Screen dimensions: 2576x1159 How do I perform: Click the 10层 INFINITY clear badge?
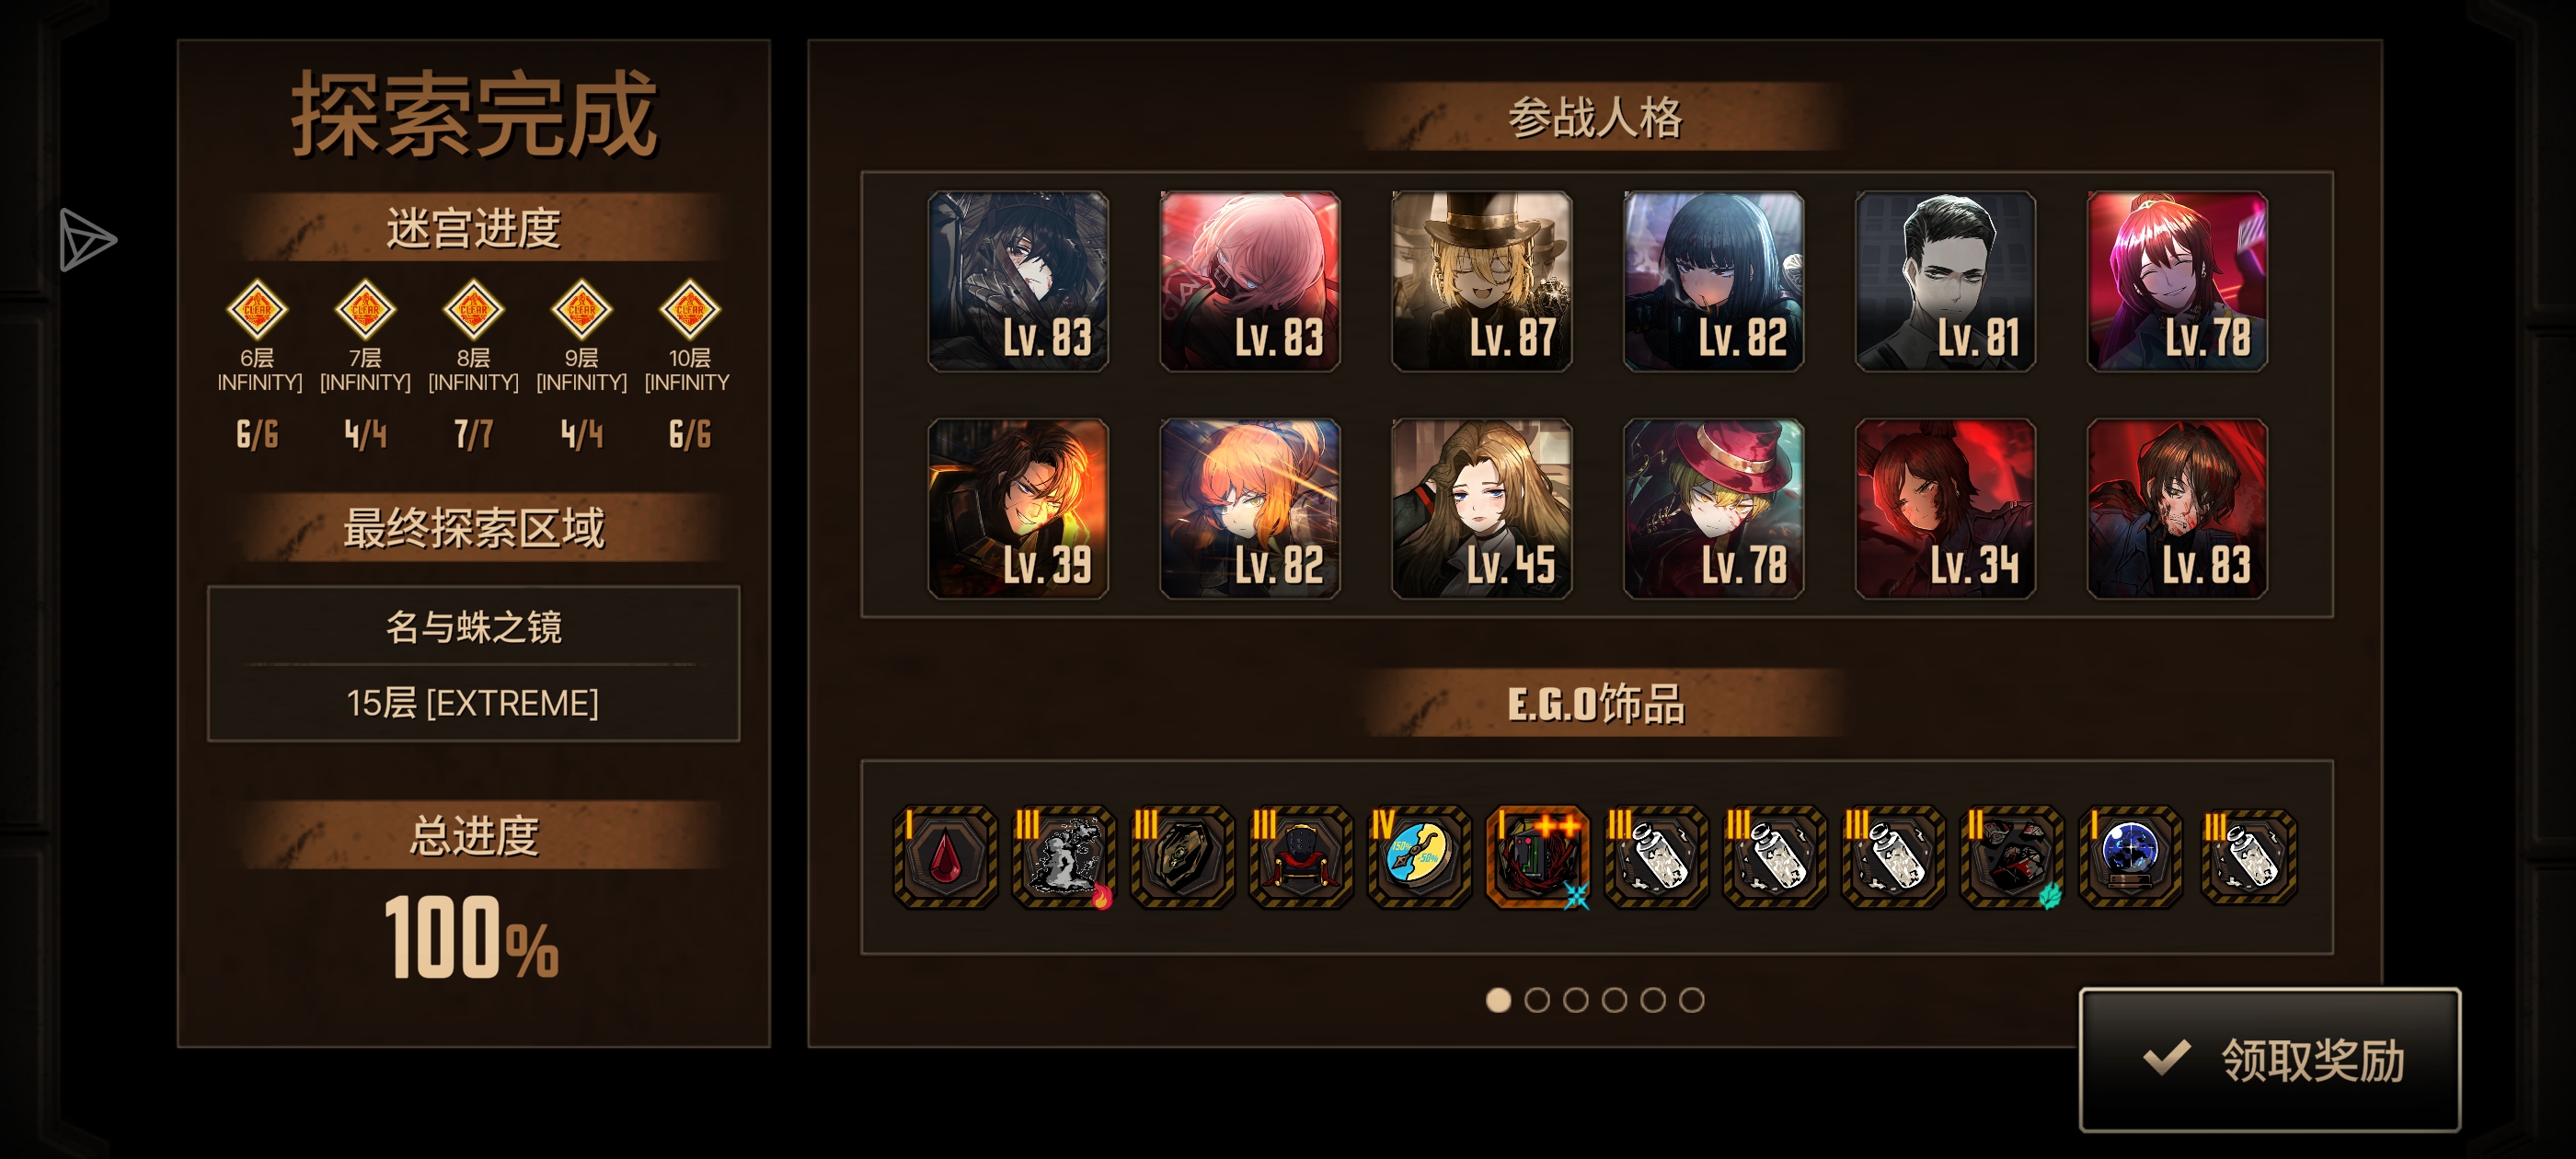689,309
